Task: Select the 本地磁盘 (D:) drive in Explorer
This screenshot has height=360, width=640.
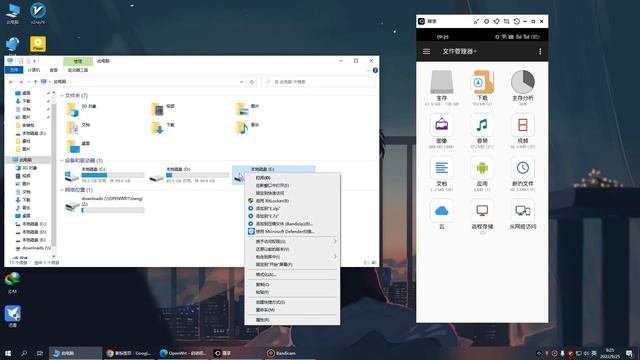Action: 189,175
